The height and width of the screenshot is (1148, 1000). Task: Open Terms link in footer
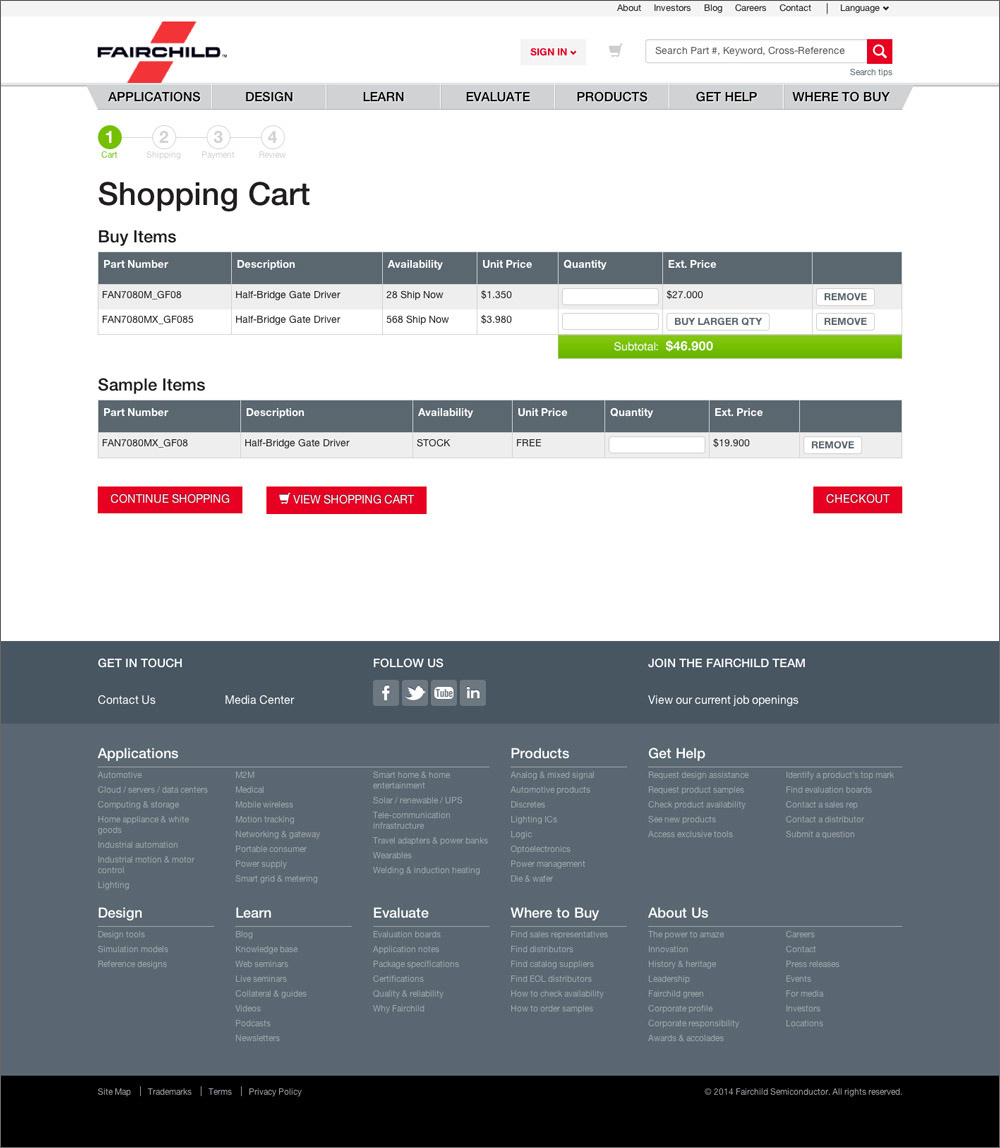[220, 1092]
